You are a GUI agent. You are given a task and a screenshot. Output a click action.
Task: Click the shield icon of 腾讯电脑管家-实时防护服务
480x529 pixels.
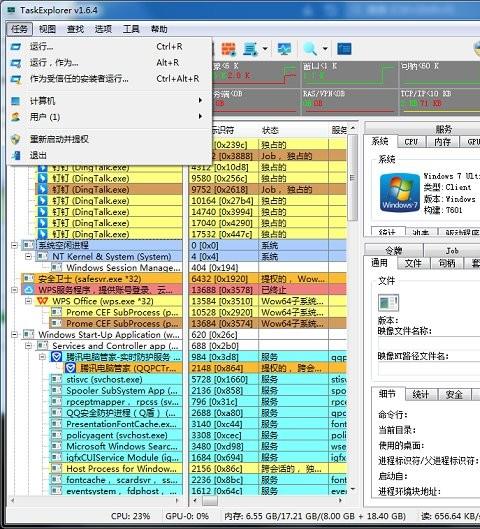click(x=56, y=357)
